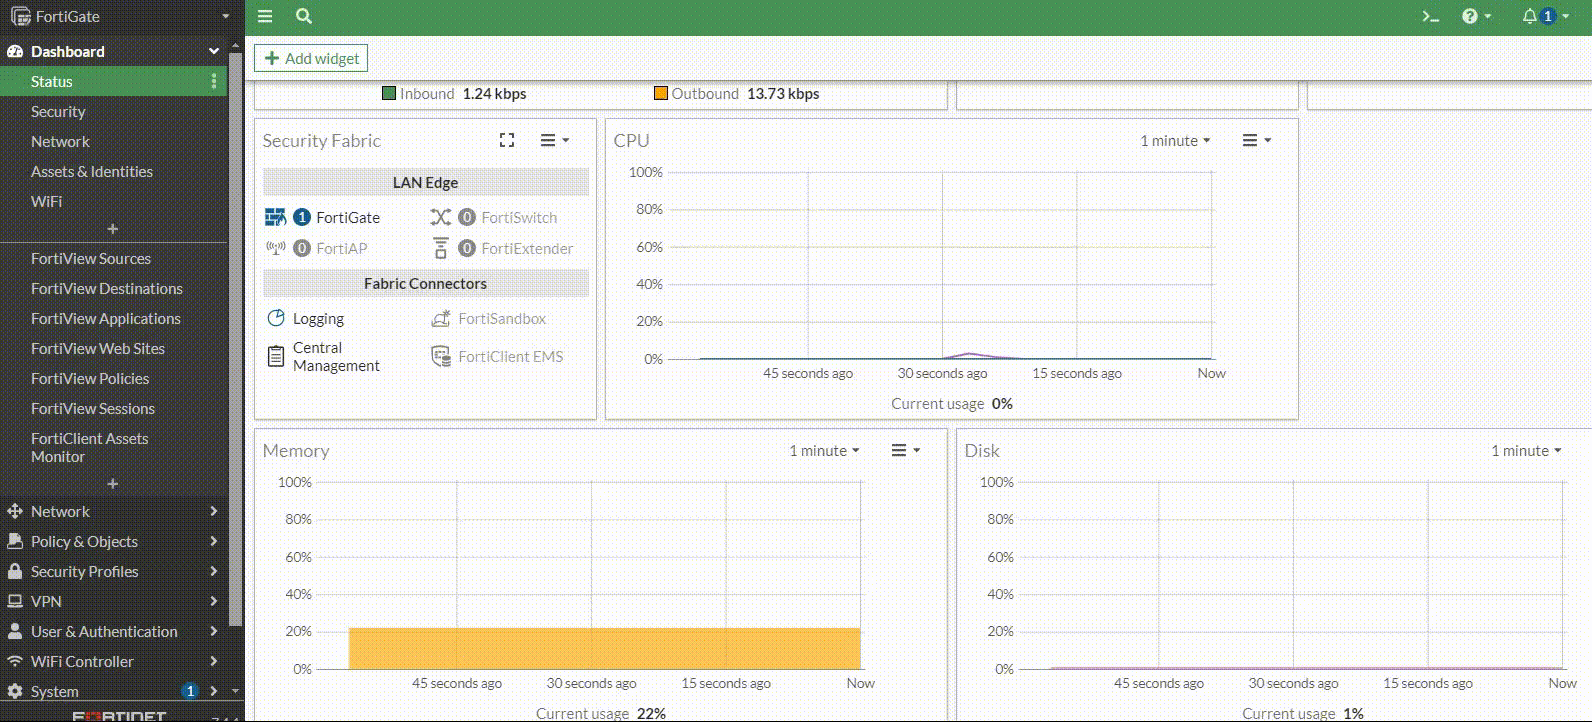Screen dimensions: 1592x722
Task: Click the Logging connector icon
Action: click(276, 318)
